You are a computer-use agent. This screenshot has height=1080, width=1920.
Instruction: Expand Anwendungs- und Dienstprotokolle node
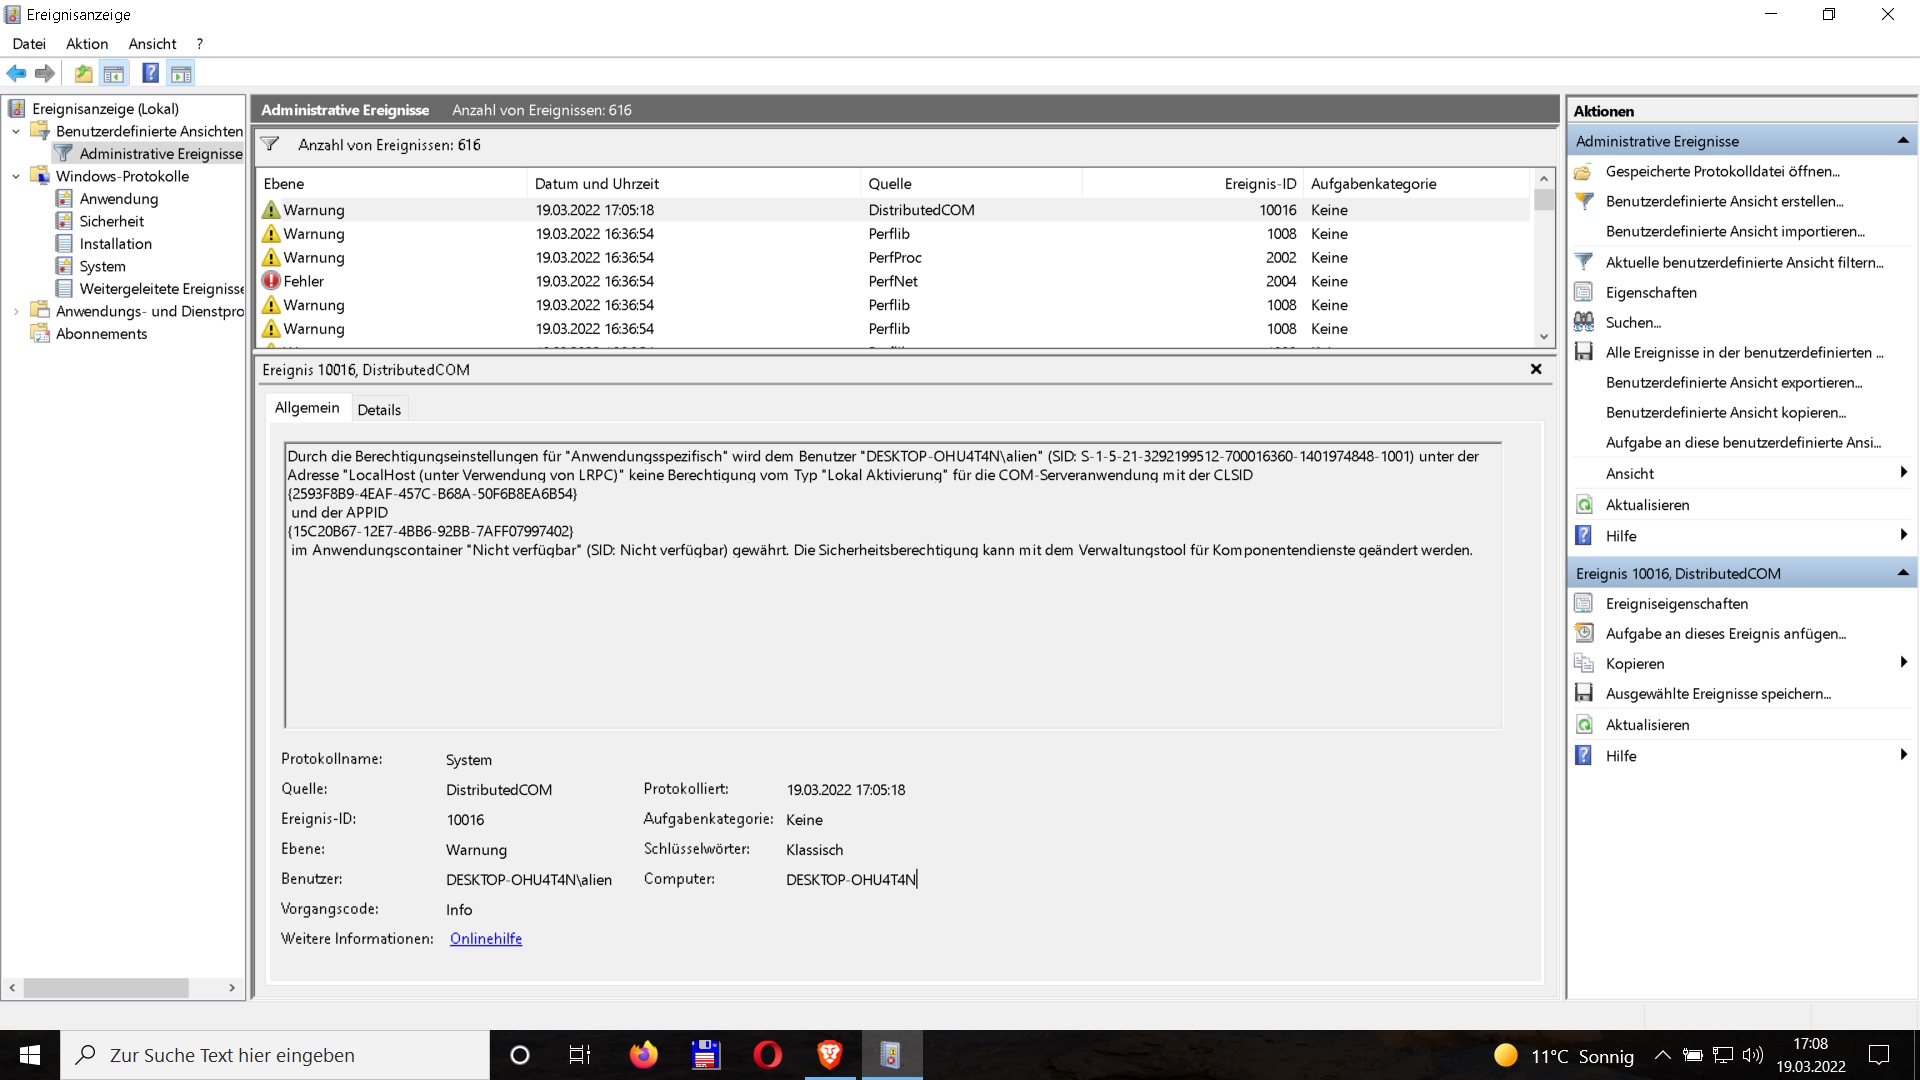click(x=16, y=311)
